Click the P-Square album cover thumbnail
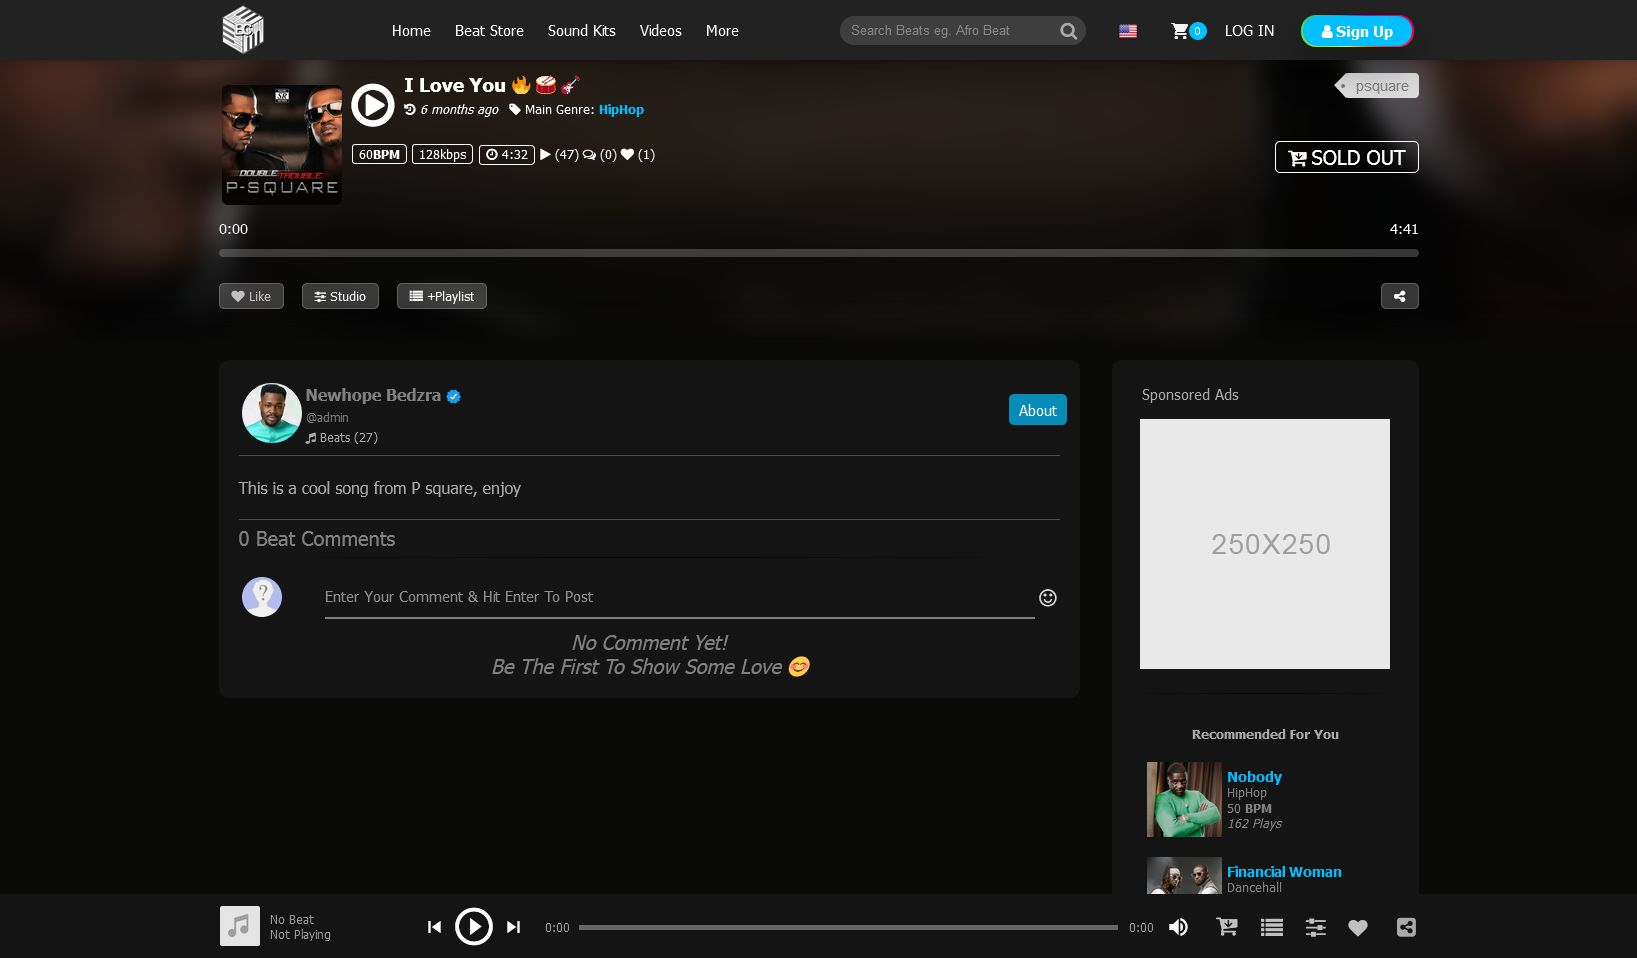This screenshot has height=958, width=1637. (x=282, y=145)
